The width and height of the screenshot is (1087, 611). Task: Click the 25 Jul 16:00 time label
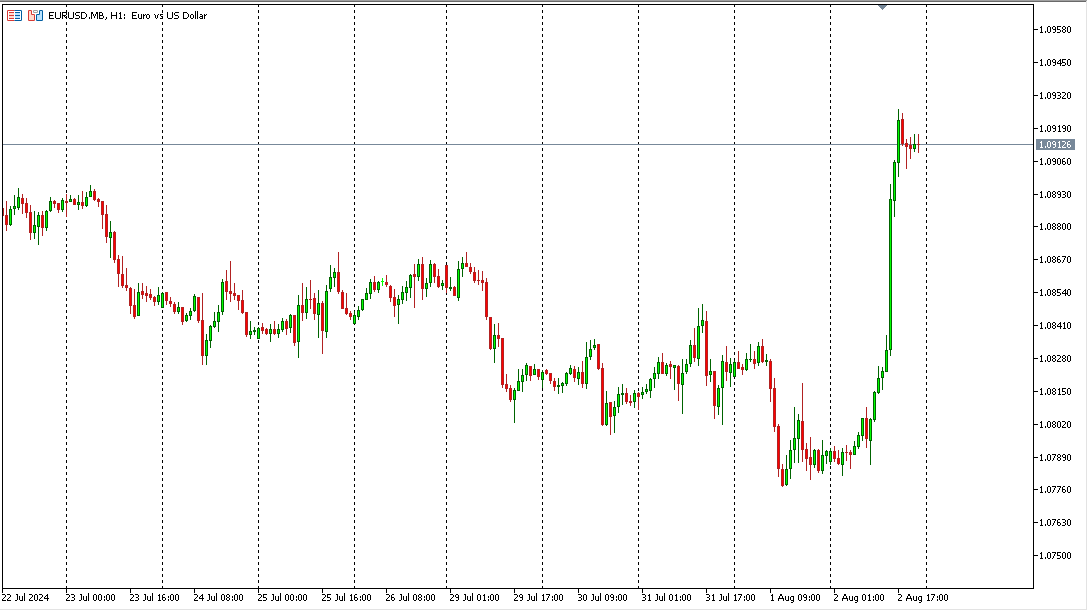click(x=346, y=598)
